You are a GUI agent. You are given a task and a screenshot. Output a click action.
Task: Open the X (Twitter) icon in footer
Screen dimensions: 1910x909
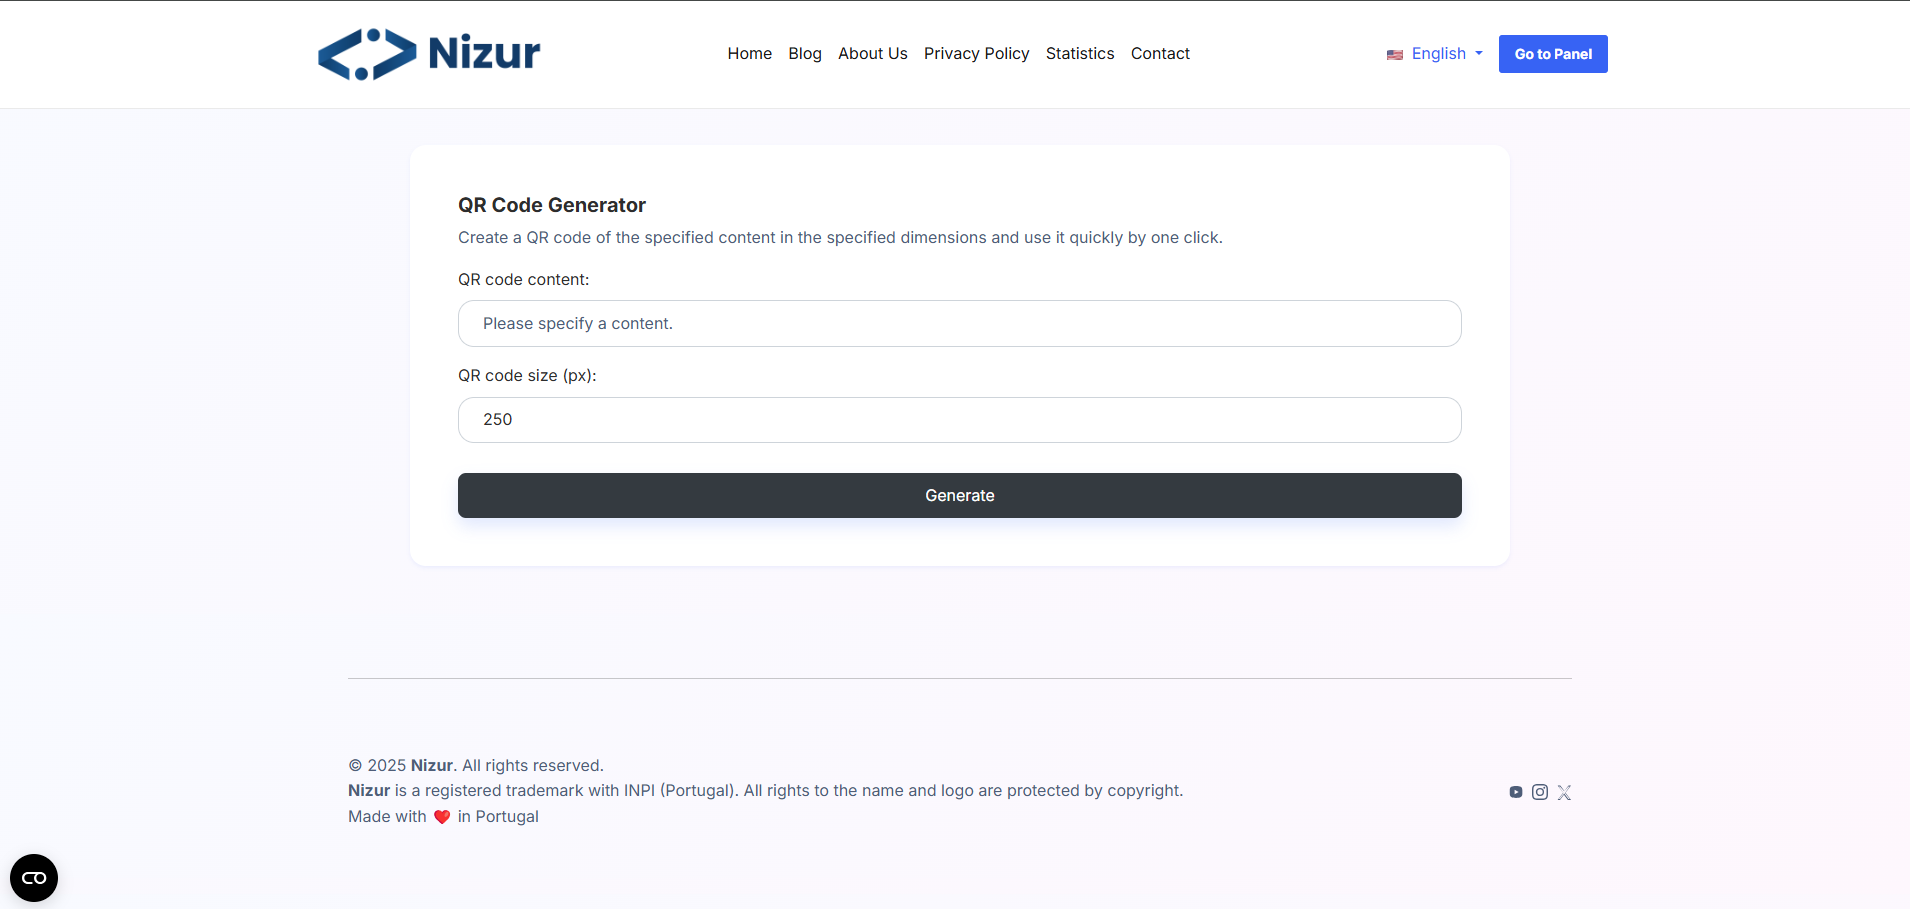coord(1564,792)
